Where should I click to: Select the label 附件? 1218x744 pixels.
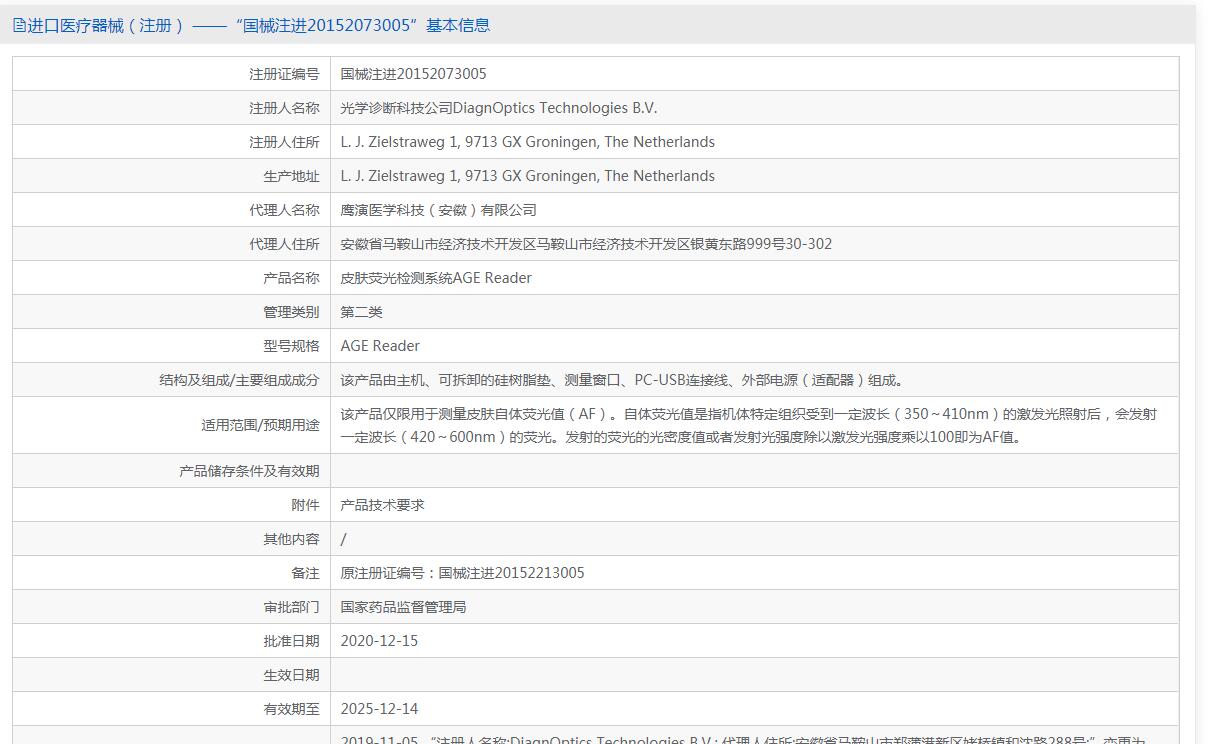pyautogui.click(x=305, y=505)
